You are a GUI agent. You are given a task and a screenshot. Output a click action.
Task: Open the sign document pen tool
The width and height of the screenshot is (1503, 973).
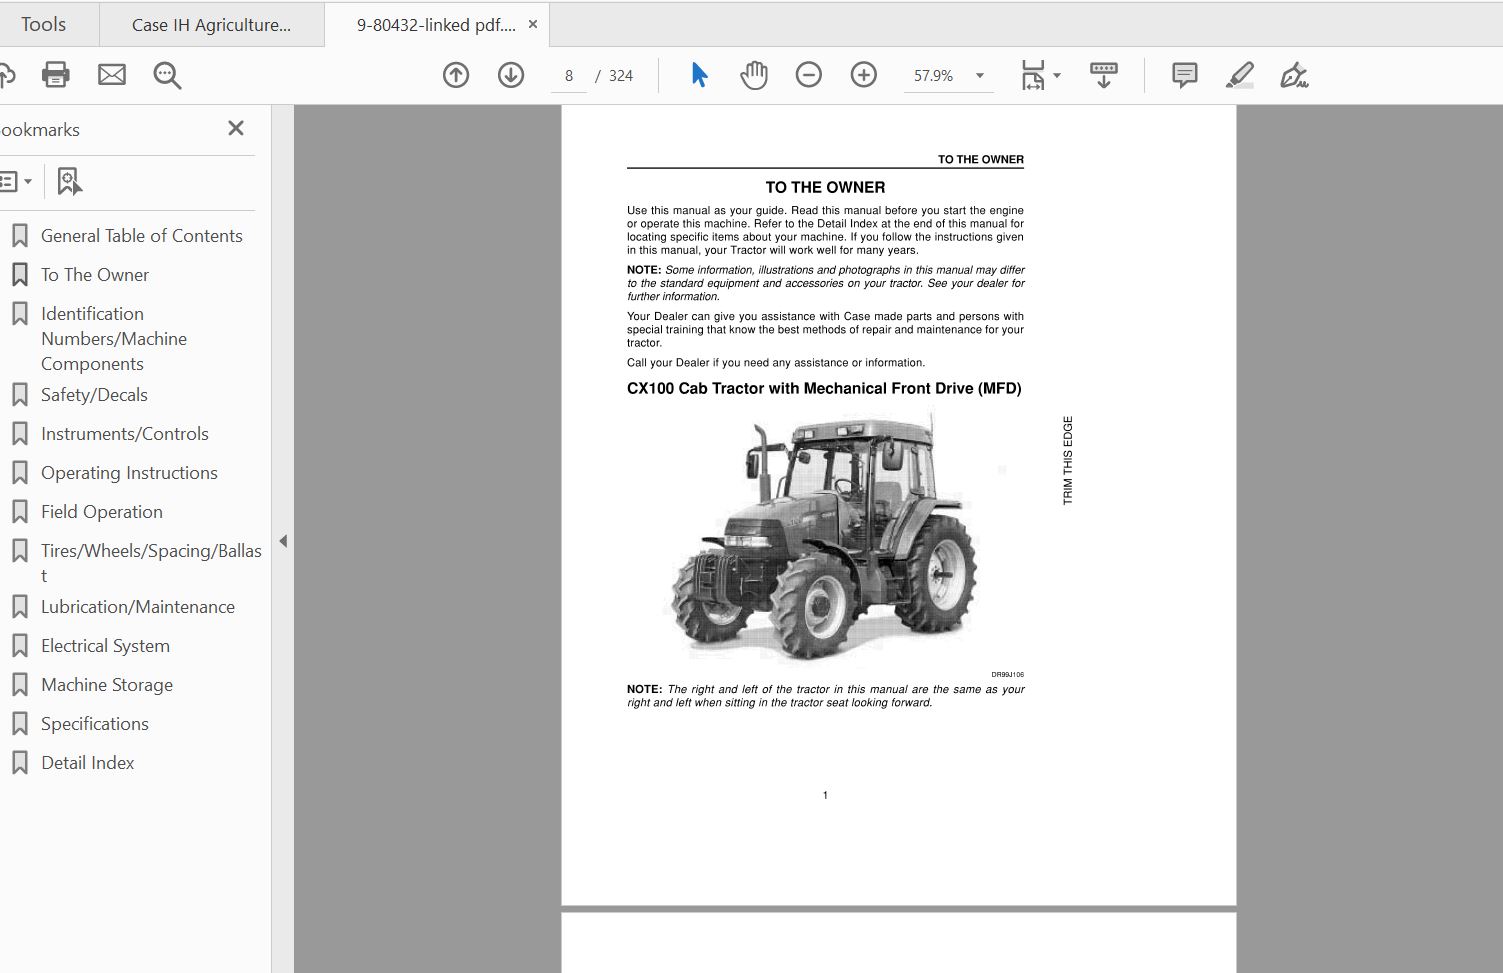pos(1294,75)
